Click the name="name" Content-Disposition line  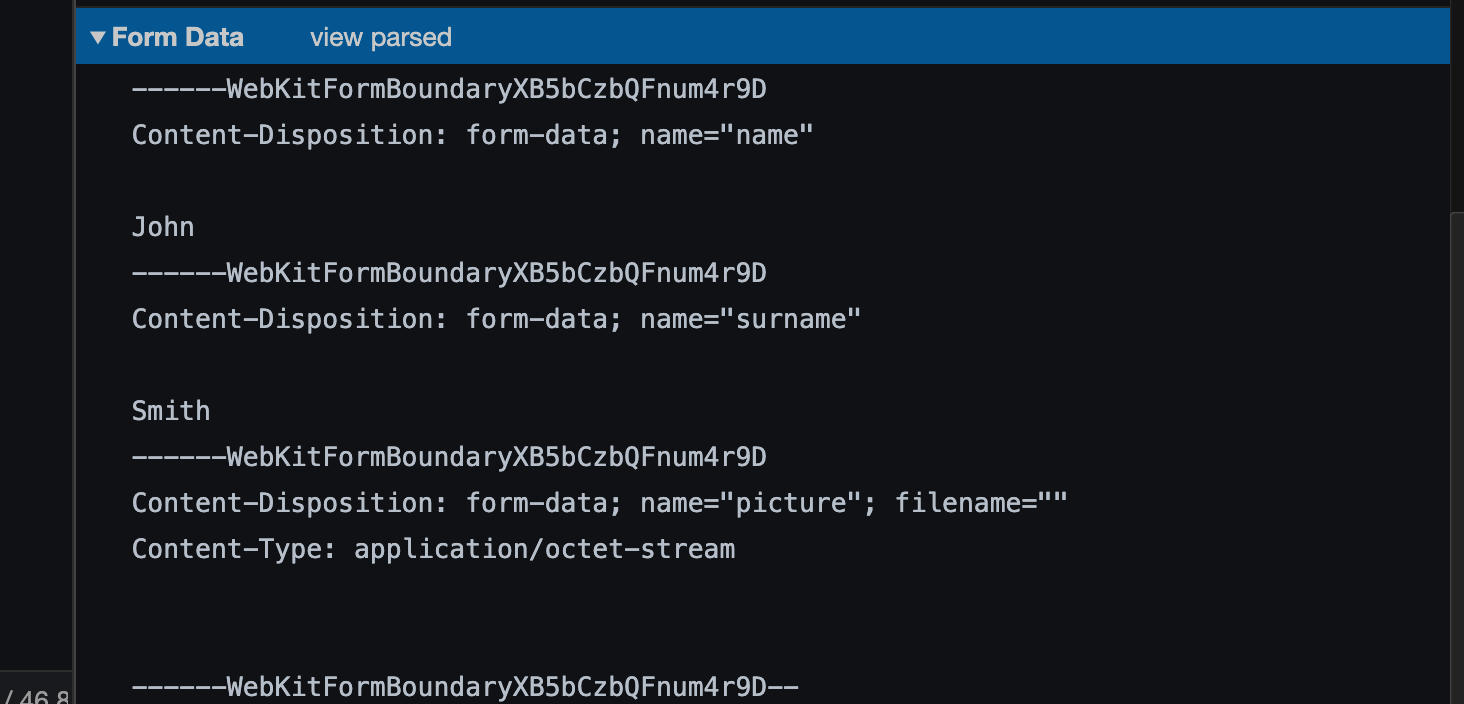tap(472, 135)
